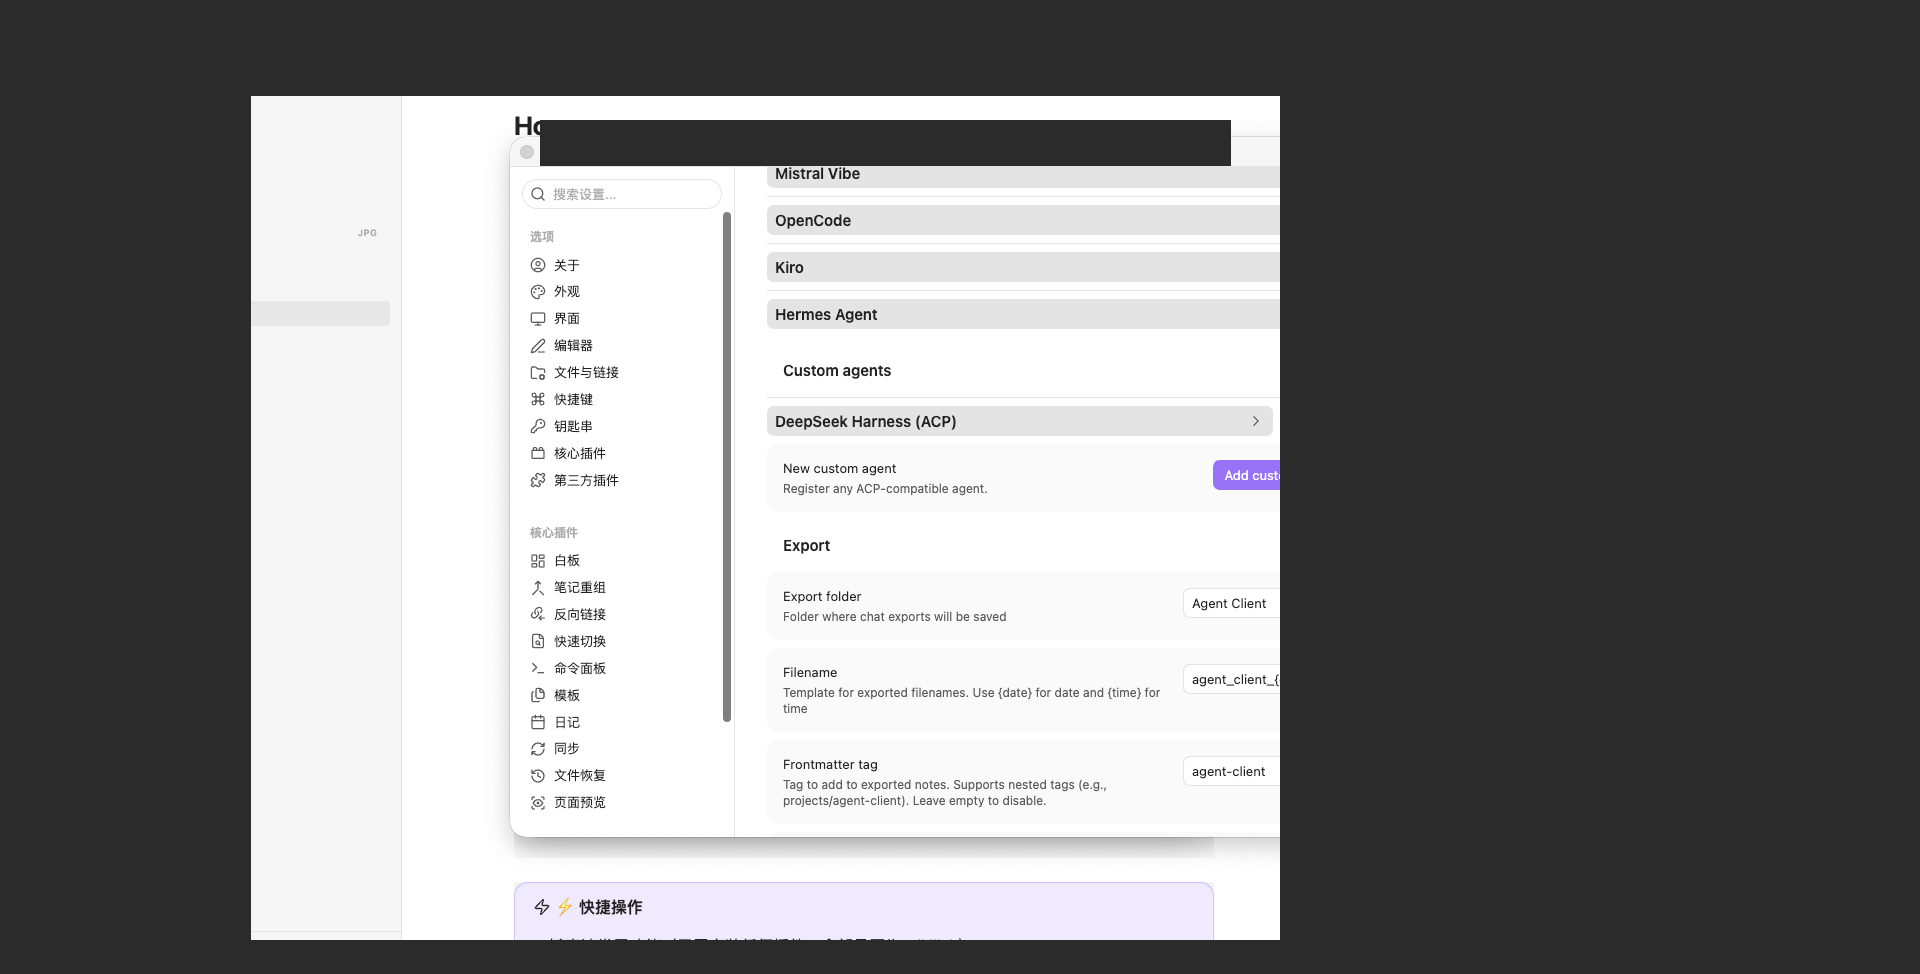Click 'Register any ACP-compatible agent.' description
This screenshot has height=974, width=1920.
(885, 489)
